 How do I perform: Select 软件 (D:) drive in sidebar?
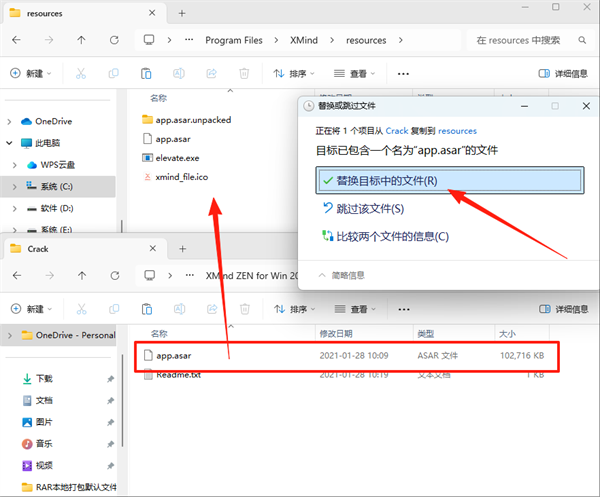[x=57, y=208]
